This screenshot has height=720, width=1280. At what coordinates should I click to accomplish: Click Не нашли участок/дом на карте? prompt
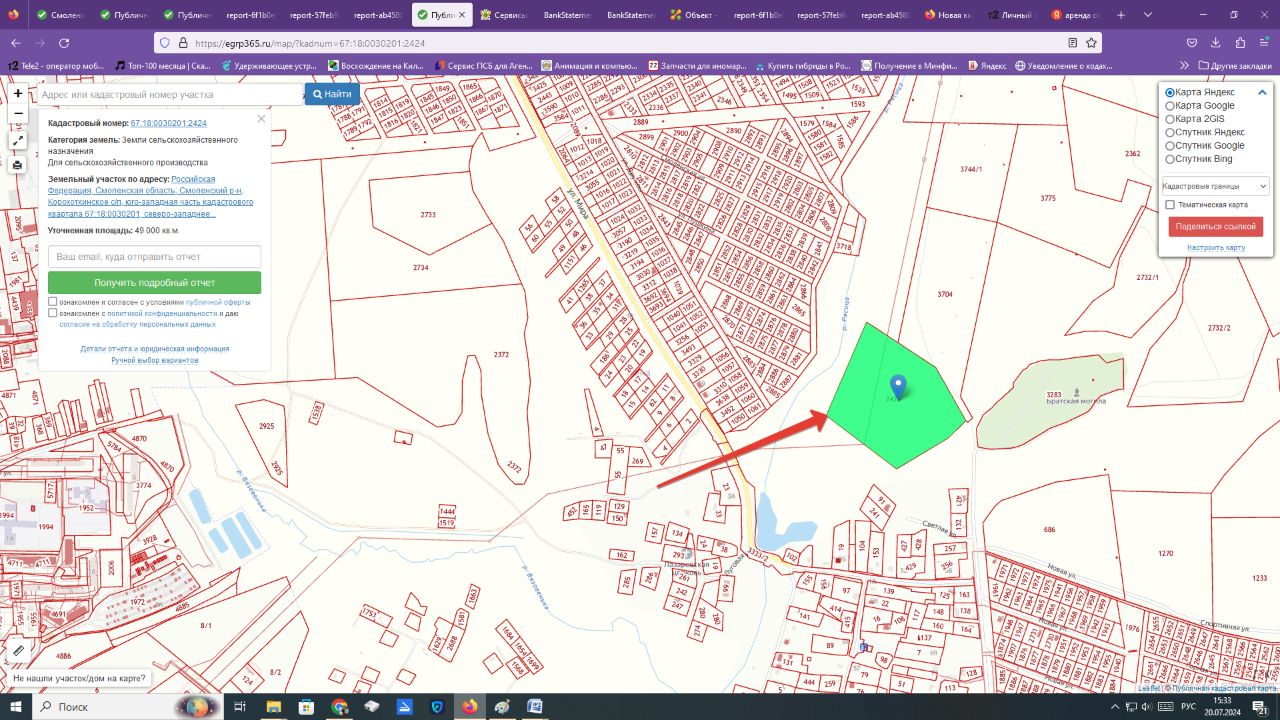tap(79, 678)
